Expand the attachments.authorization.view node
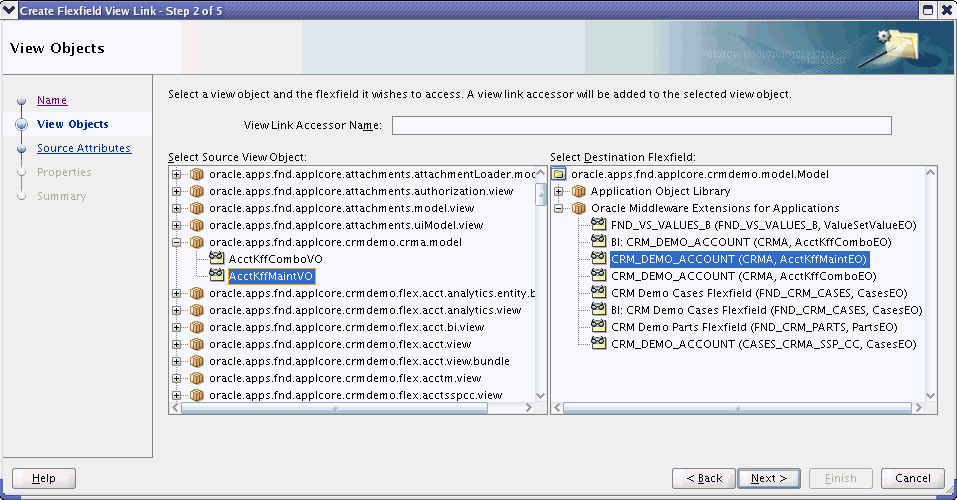This screenshot has height=500, width=957. click(x=176, y=192)
